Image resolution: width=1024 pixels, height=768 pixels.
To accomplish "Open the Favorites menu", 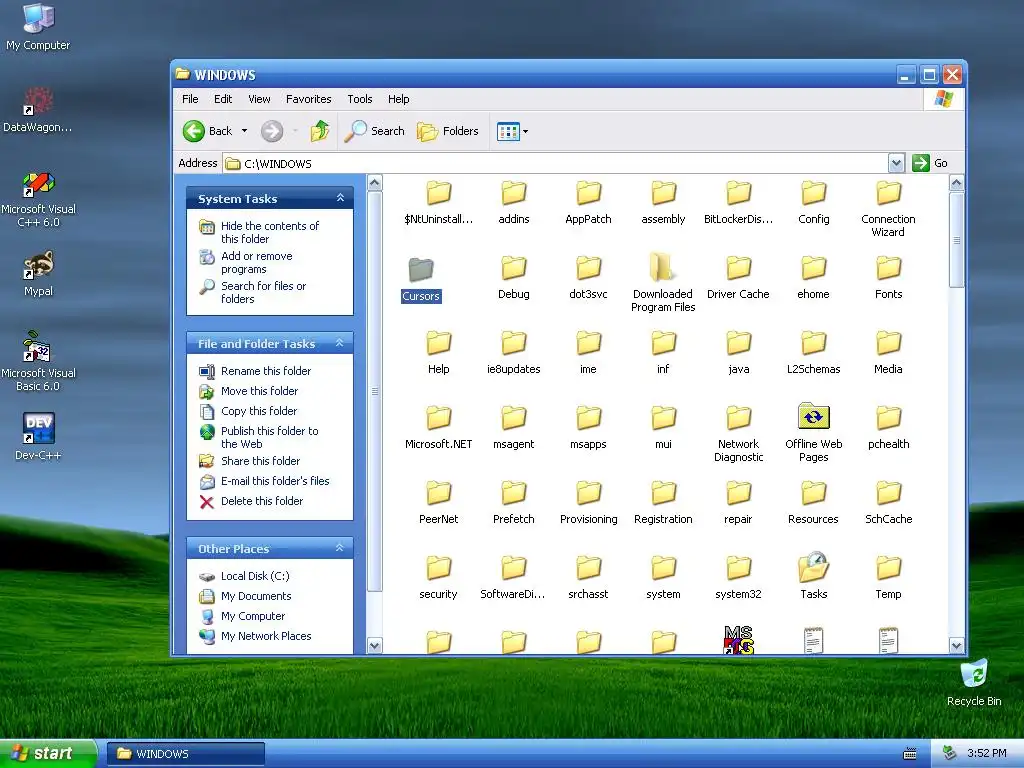I will pos(308,99).
